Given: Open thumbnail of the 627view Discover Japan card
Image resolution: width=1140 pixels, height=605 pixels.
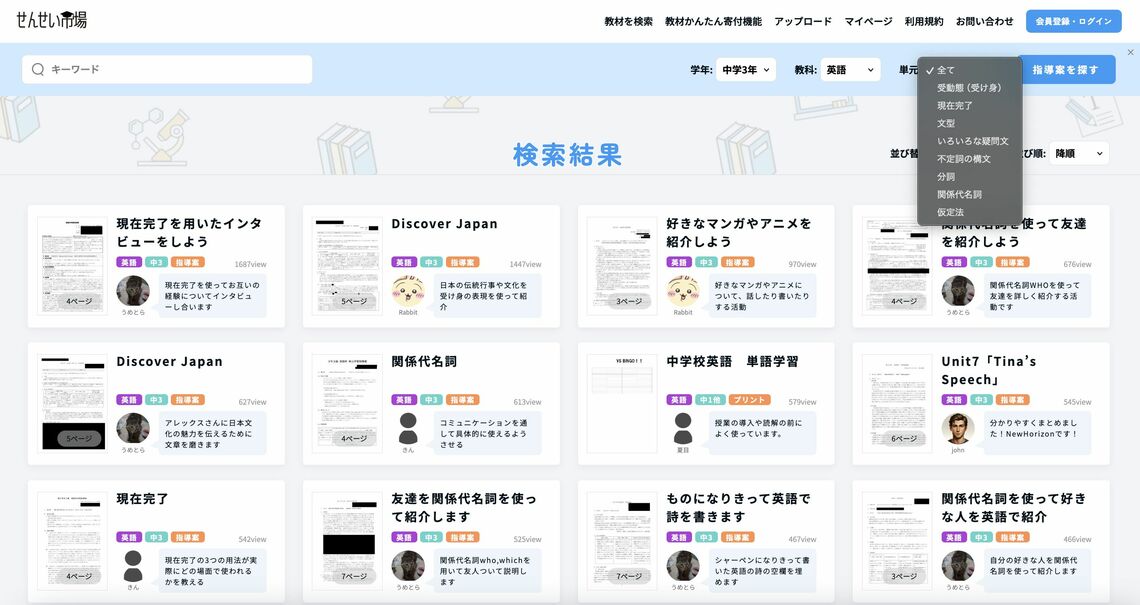Looking at the screenshot, I should 72,403.
